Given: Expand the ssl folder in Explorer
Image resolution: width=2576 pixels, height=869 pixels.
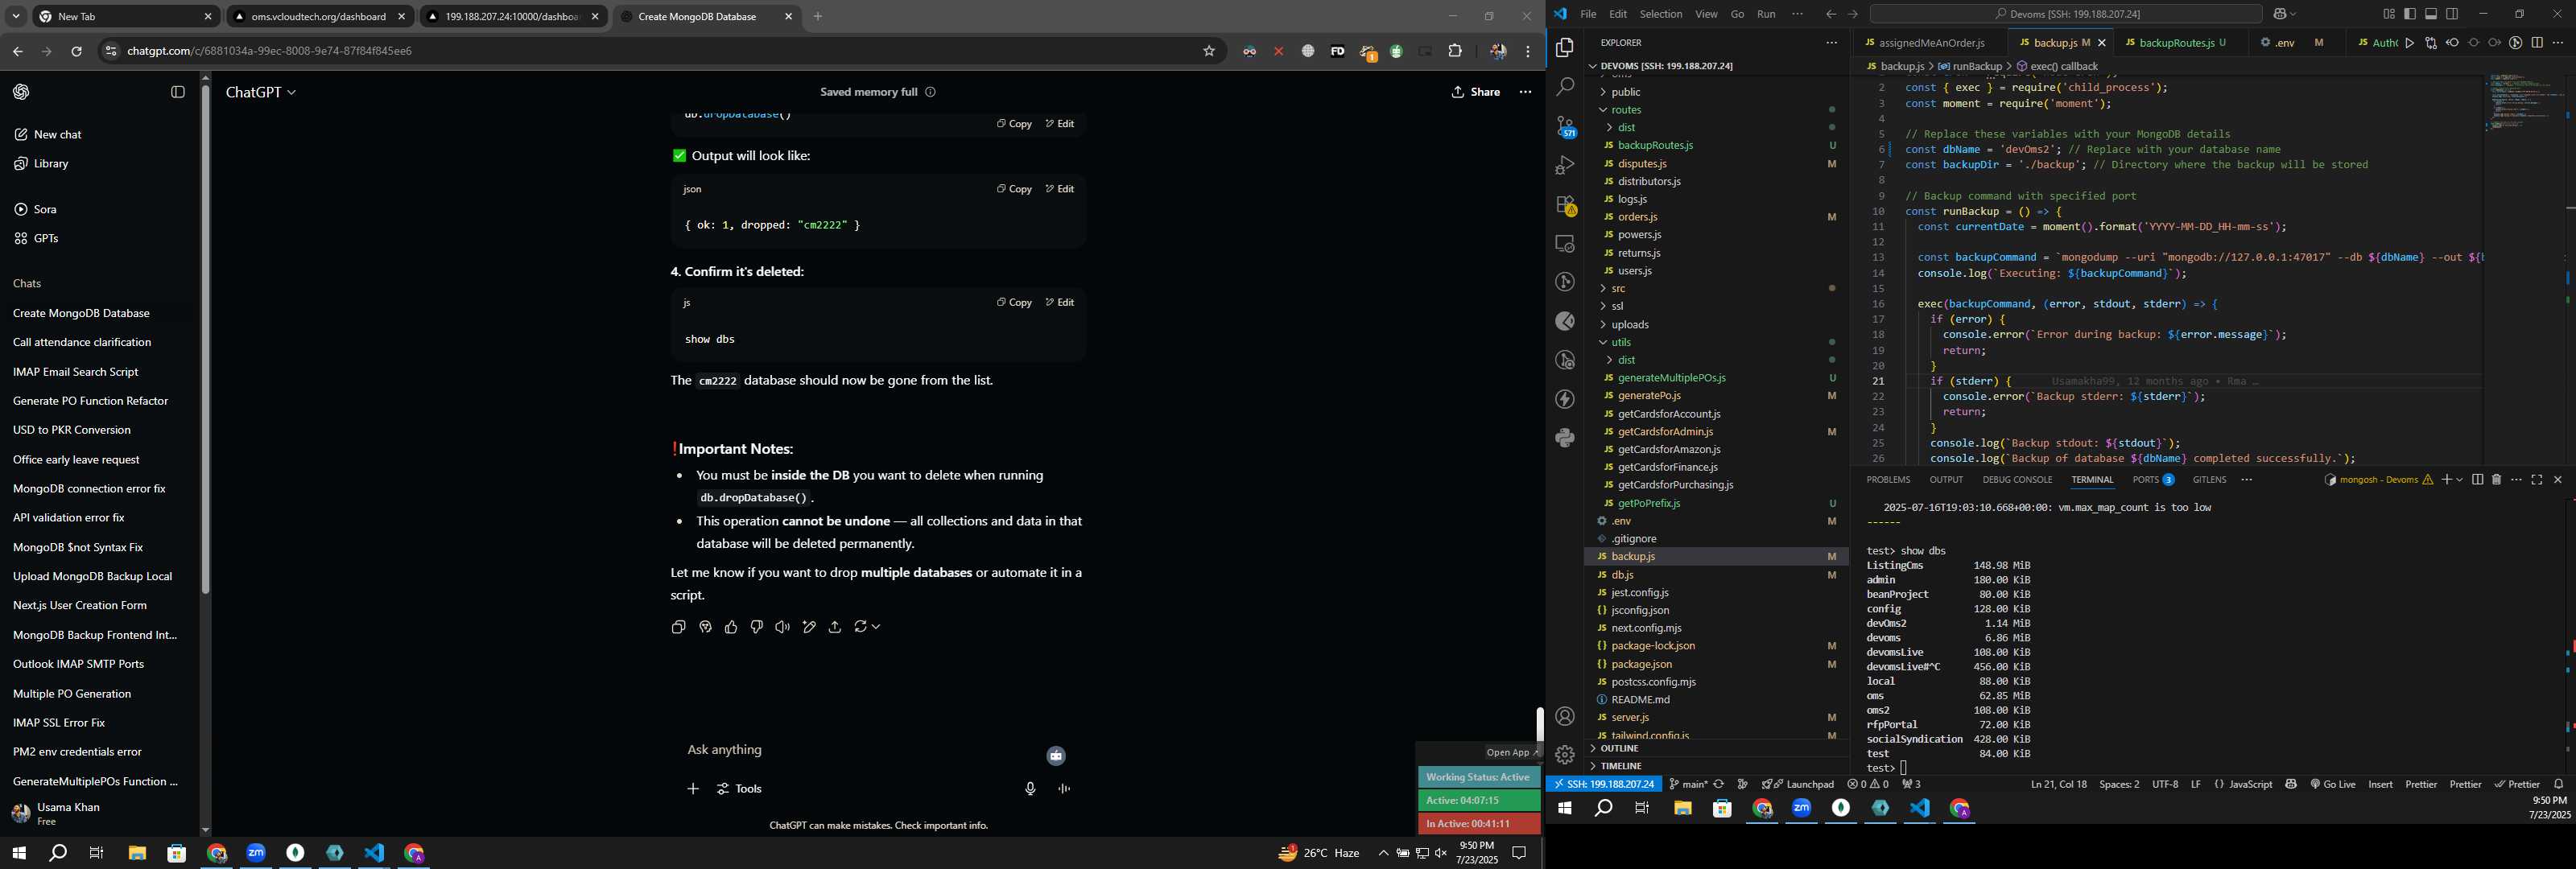Looking at the screenshot, I should [1617, 306].
